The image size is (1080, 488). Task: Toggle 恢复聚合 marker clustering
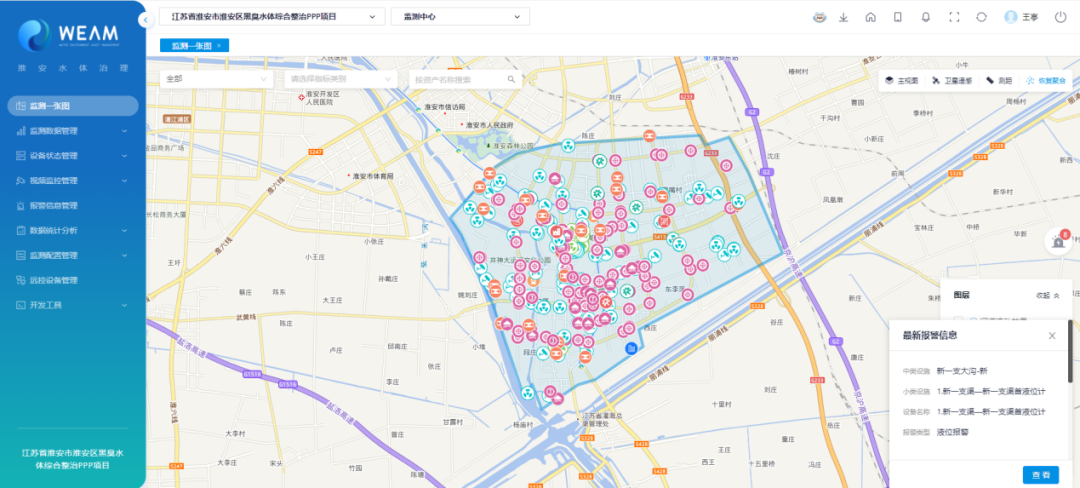[x=1045, y=80]
